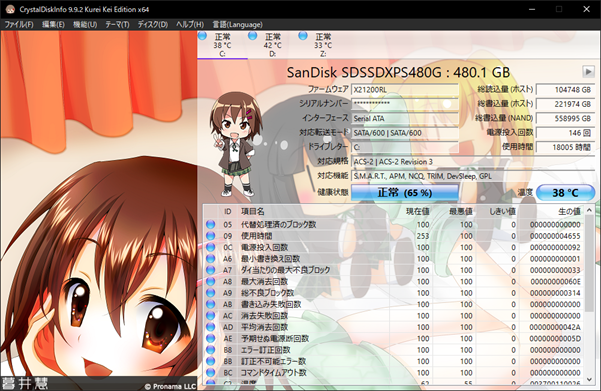601x391 pixels.
Task: Click the CrystalDiskInfo title bar app icon
Action: click(10, 9)
